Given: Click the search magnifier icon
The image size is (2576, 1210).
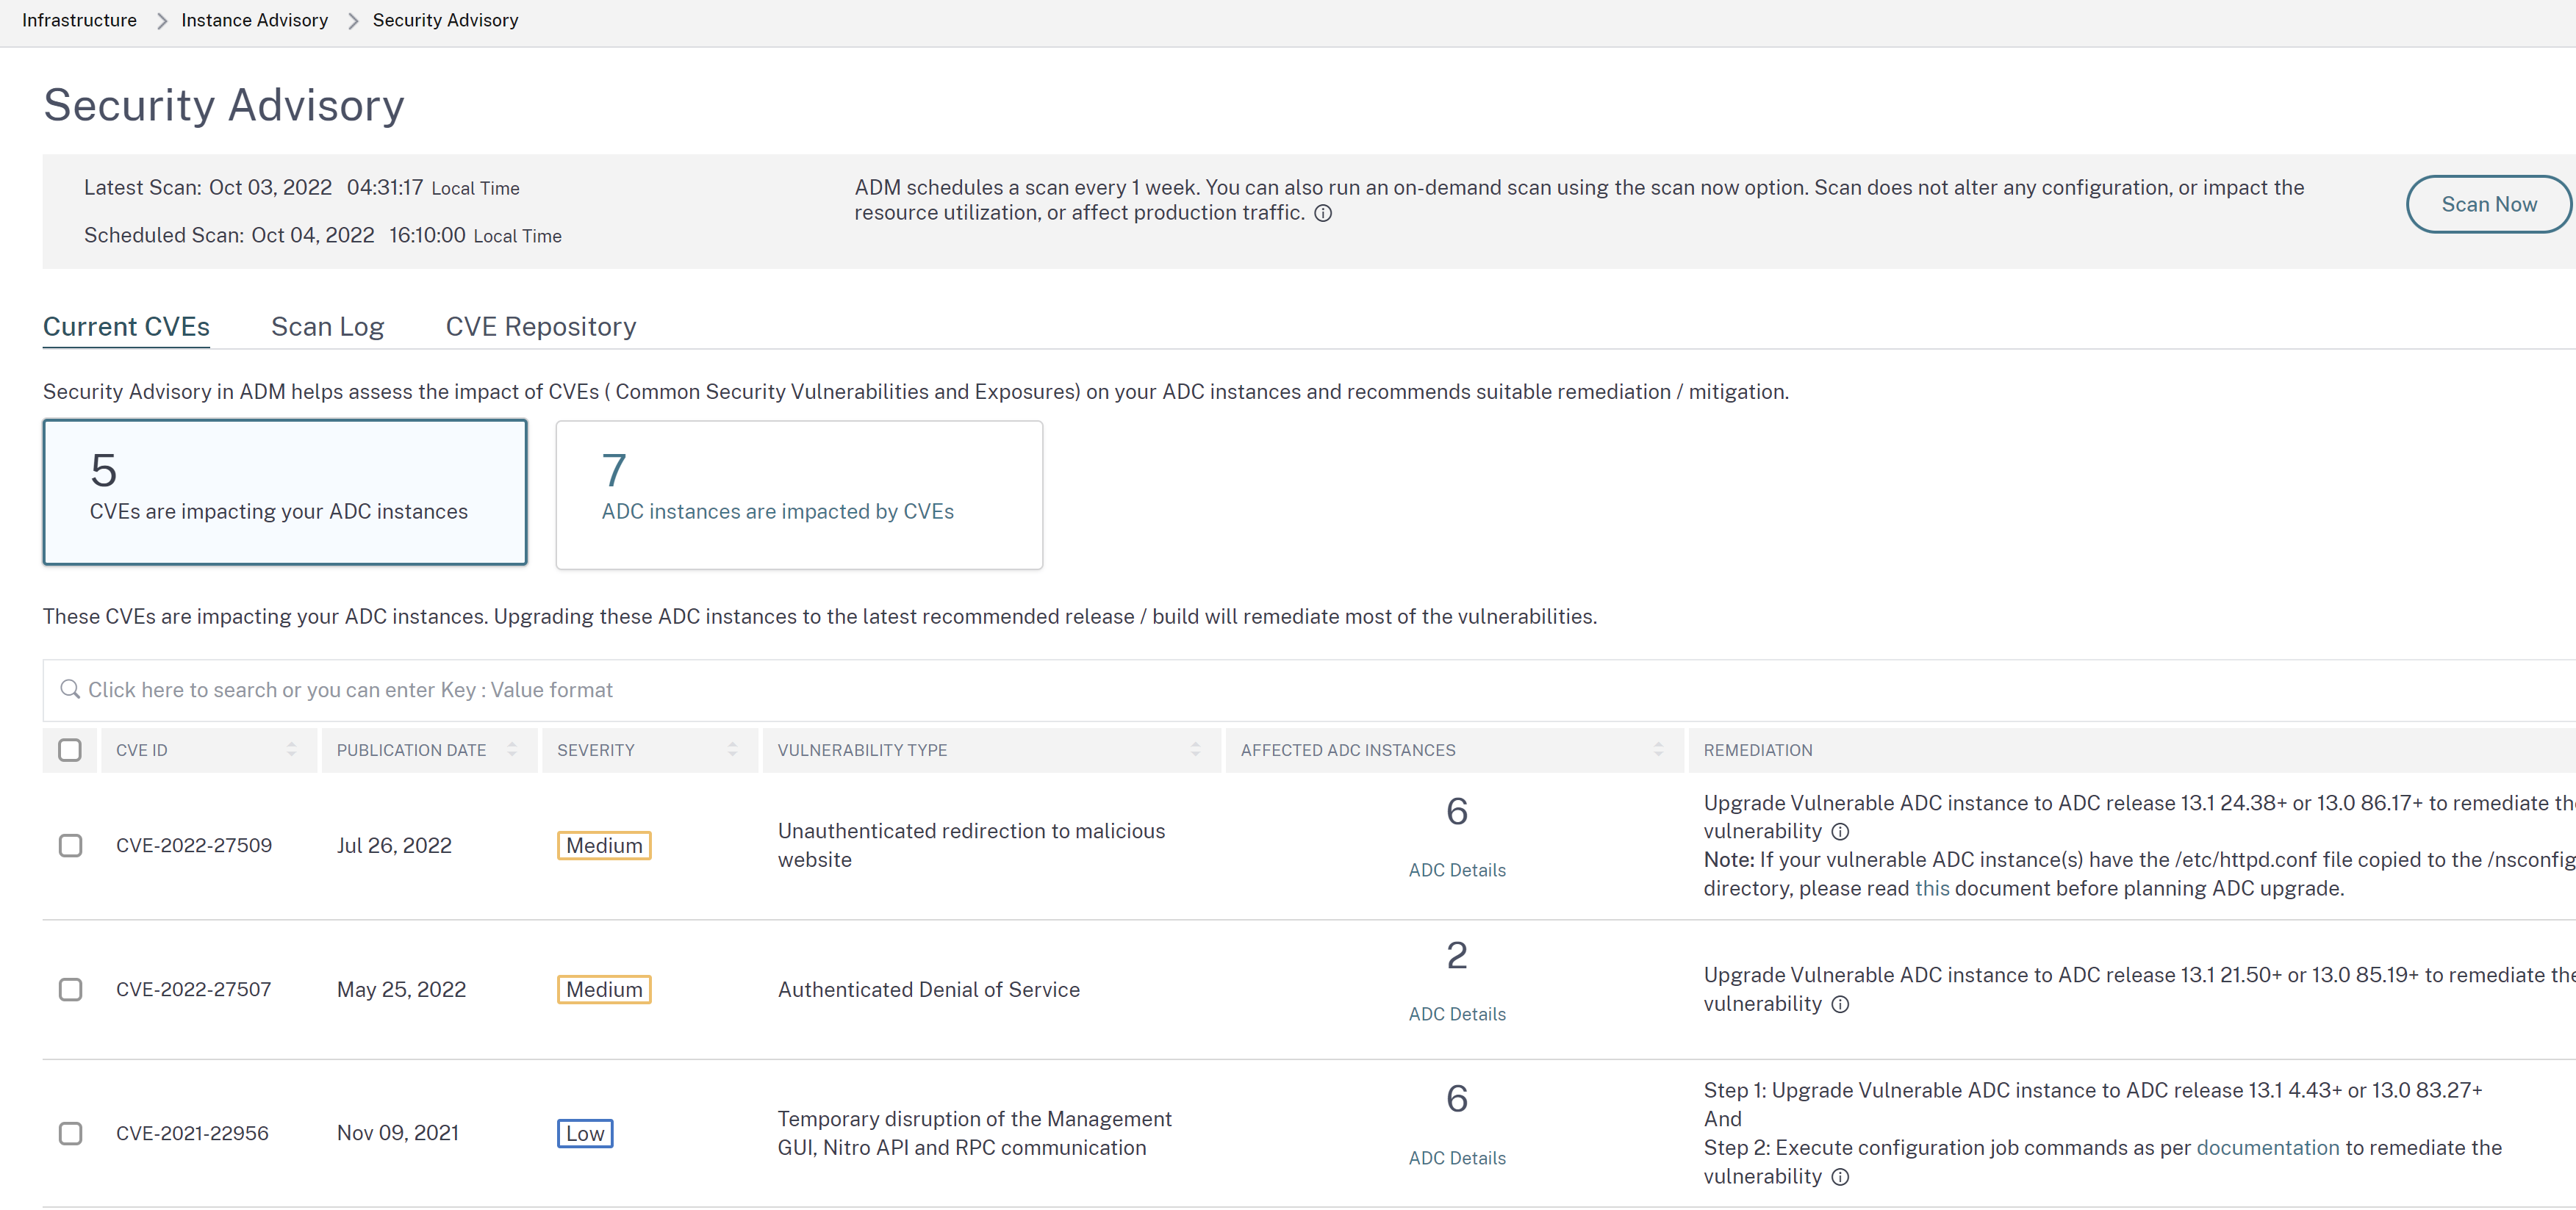Looking at the screenshot, I should click(70, 690).
